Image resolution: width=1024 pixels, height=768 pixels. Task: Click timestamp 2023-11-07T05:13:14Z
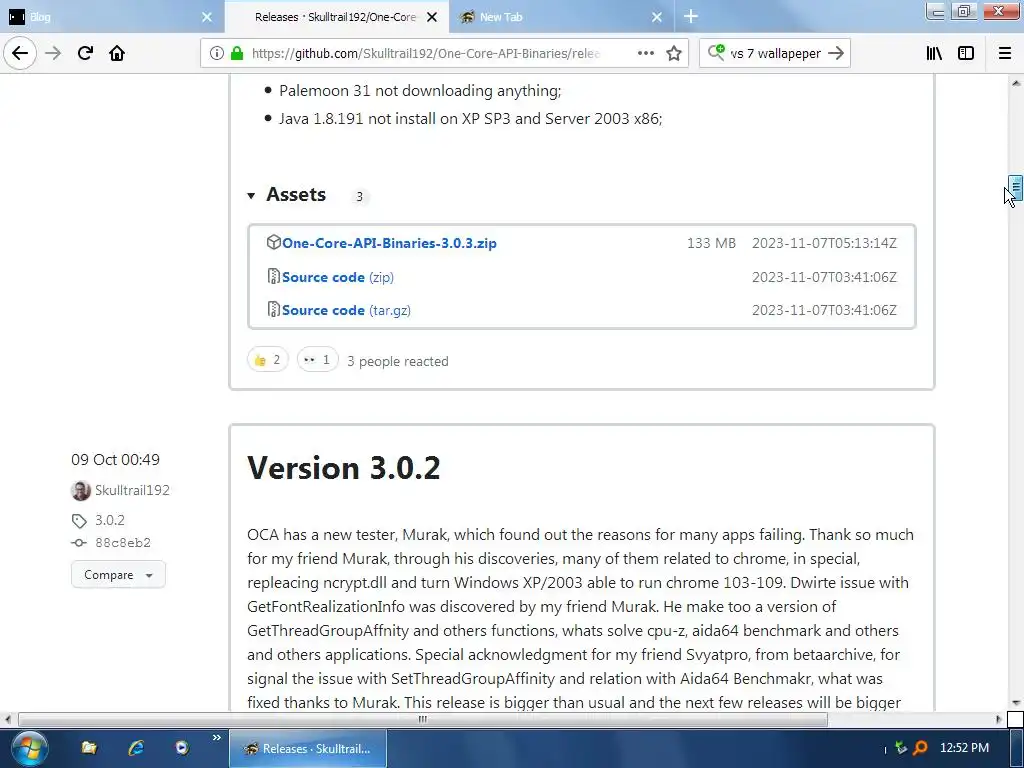click(824, 243)
